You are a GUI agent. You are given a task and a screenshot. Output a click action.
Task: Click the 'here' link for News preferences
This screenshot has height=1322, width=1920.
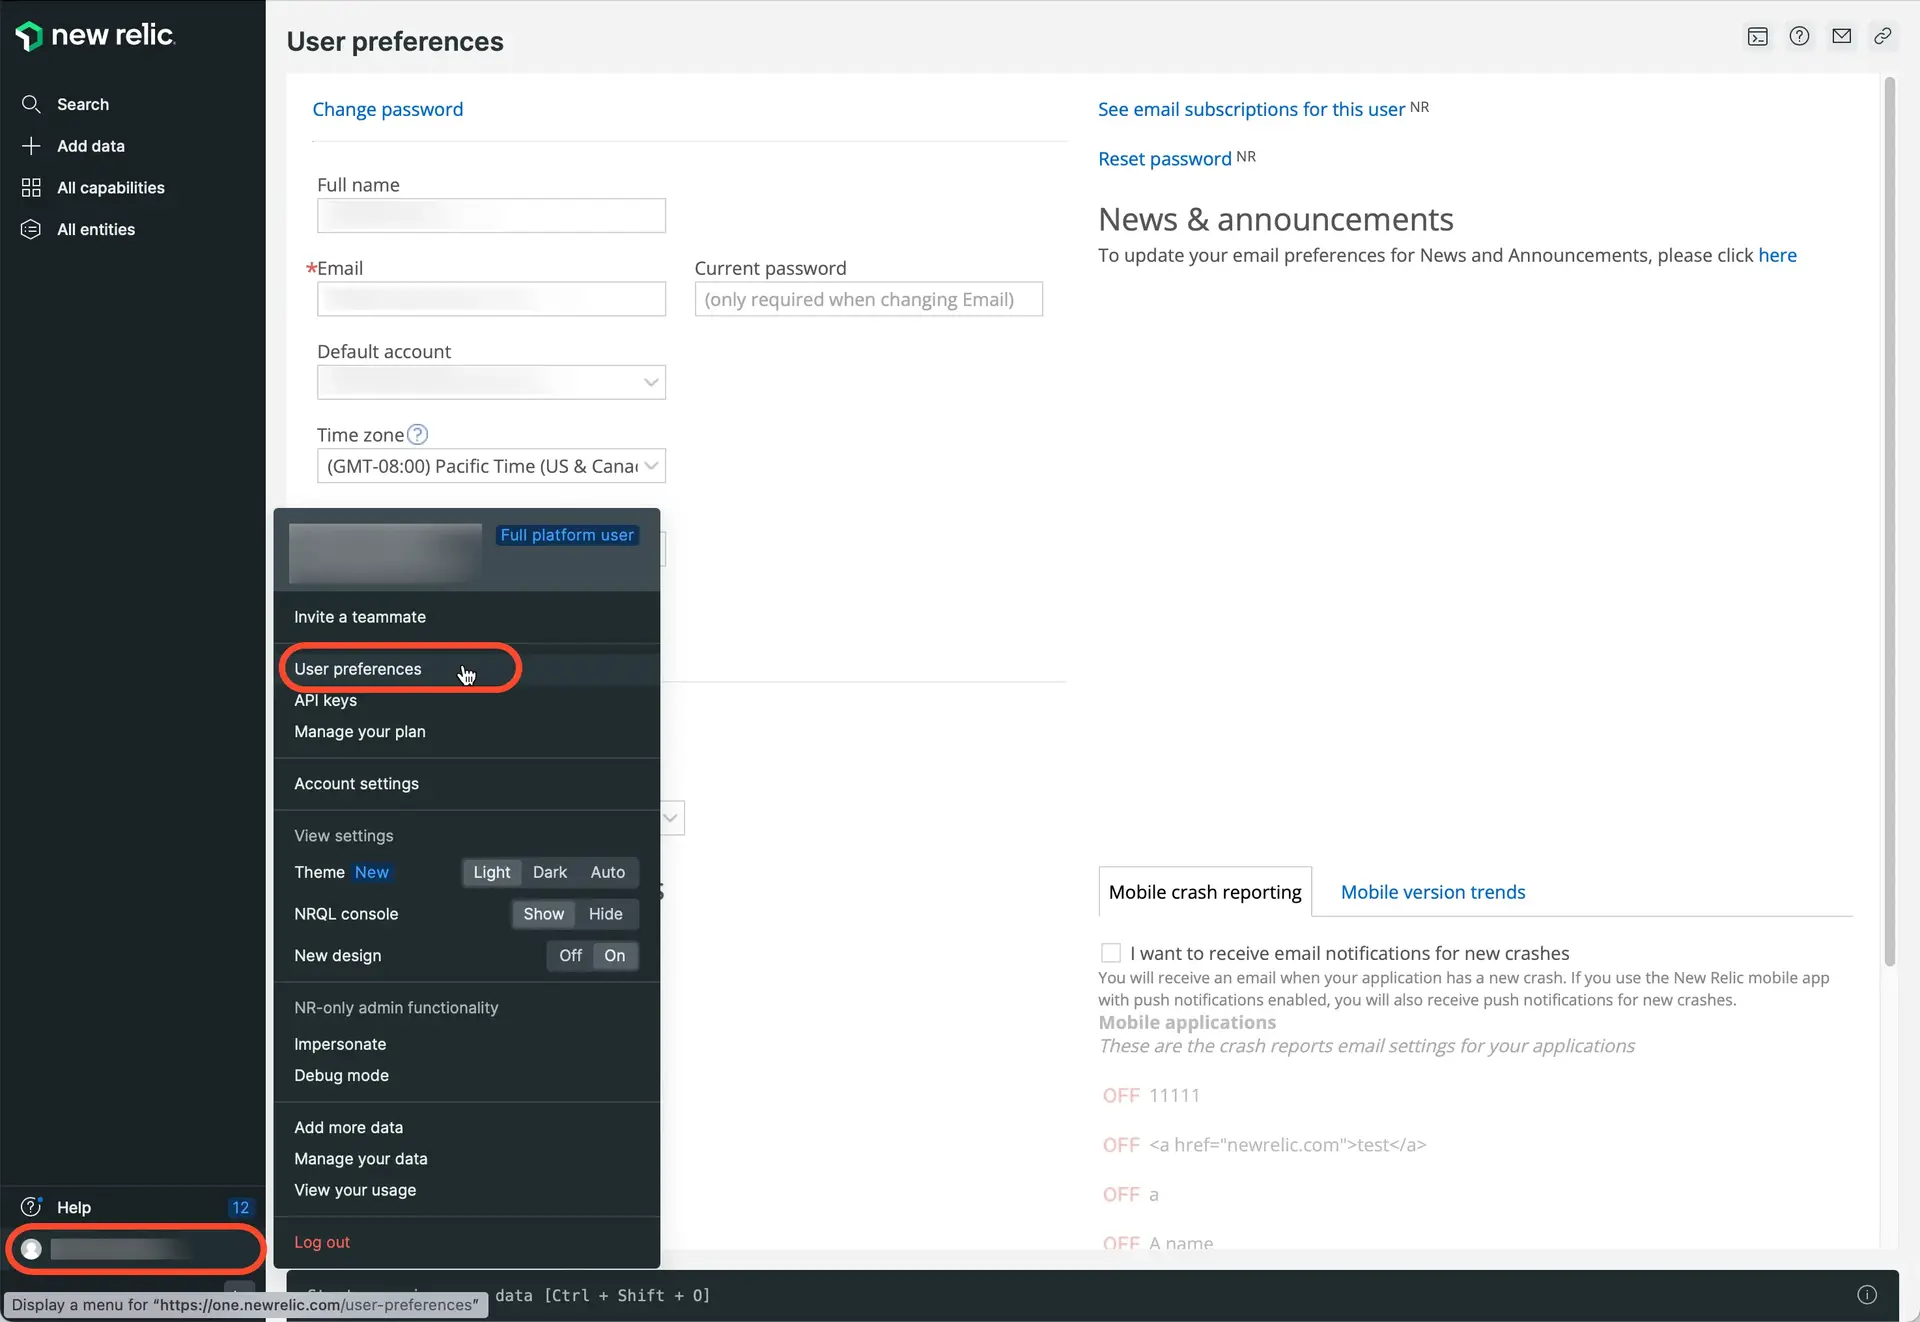(x=1777, y=255)
